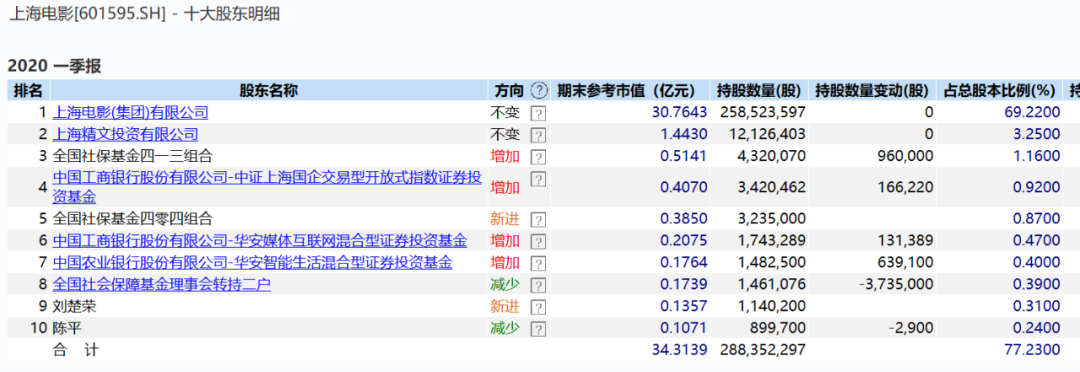Open the 全国社会保障基金理事会转持二户 link
Screen dimensions: 1080x372
(162, 285)
